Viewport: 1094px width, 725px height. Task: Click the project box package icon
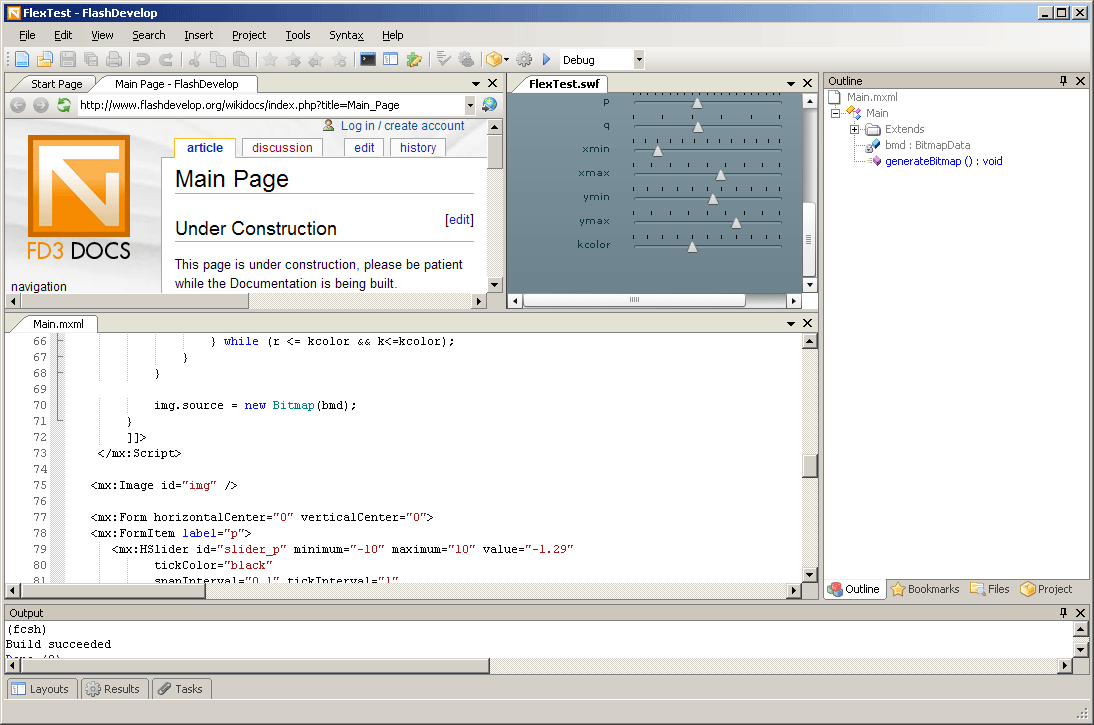point(494,60)
